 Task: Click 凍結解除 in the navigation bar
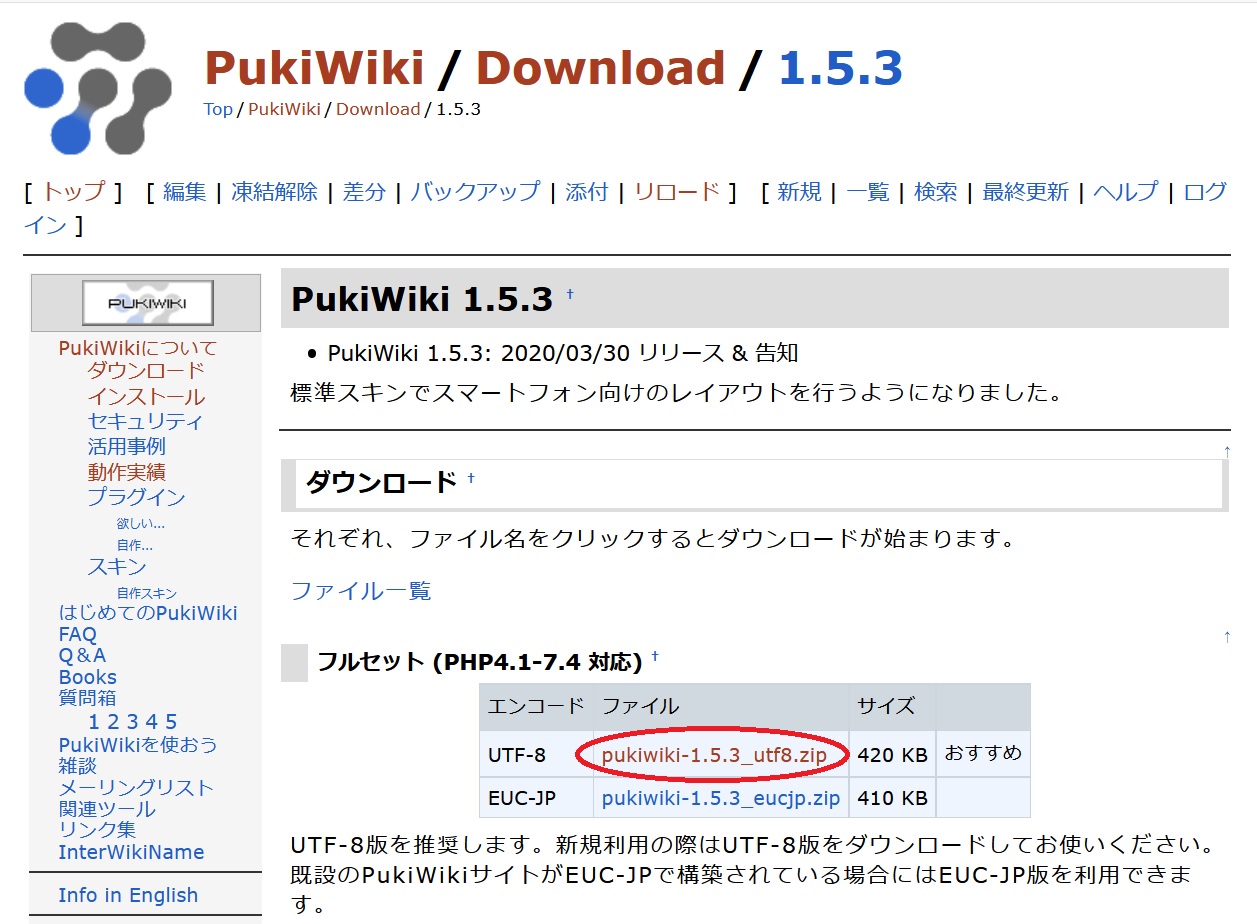tap(274, 192)
